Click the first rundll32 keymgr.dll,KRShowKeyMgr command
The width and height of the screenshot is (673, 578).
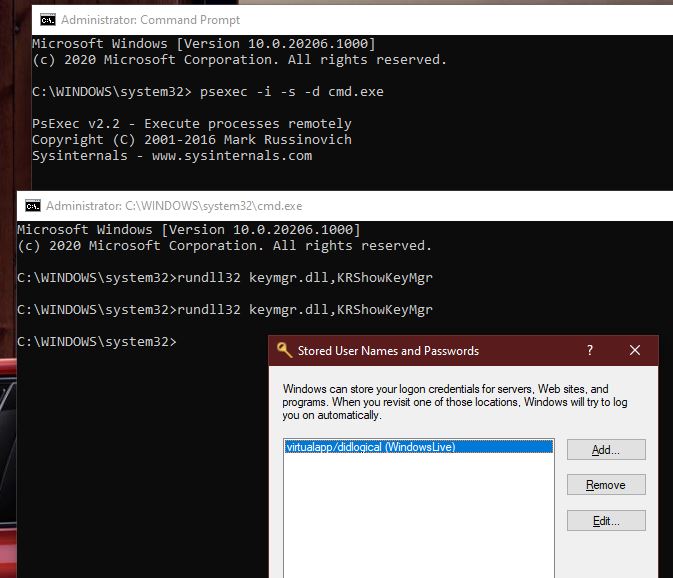(305, 278)
